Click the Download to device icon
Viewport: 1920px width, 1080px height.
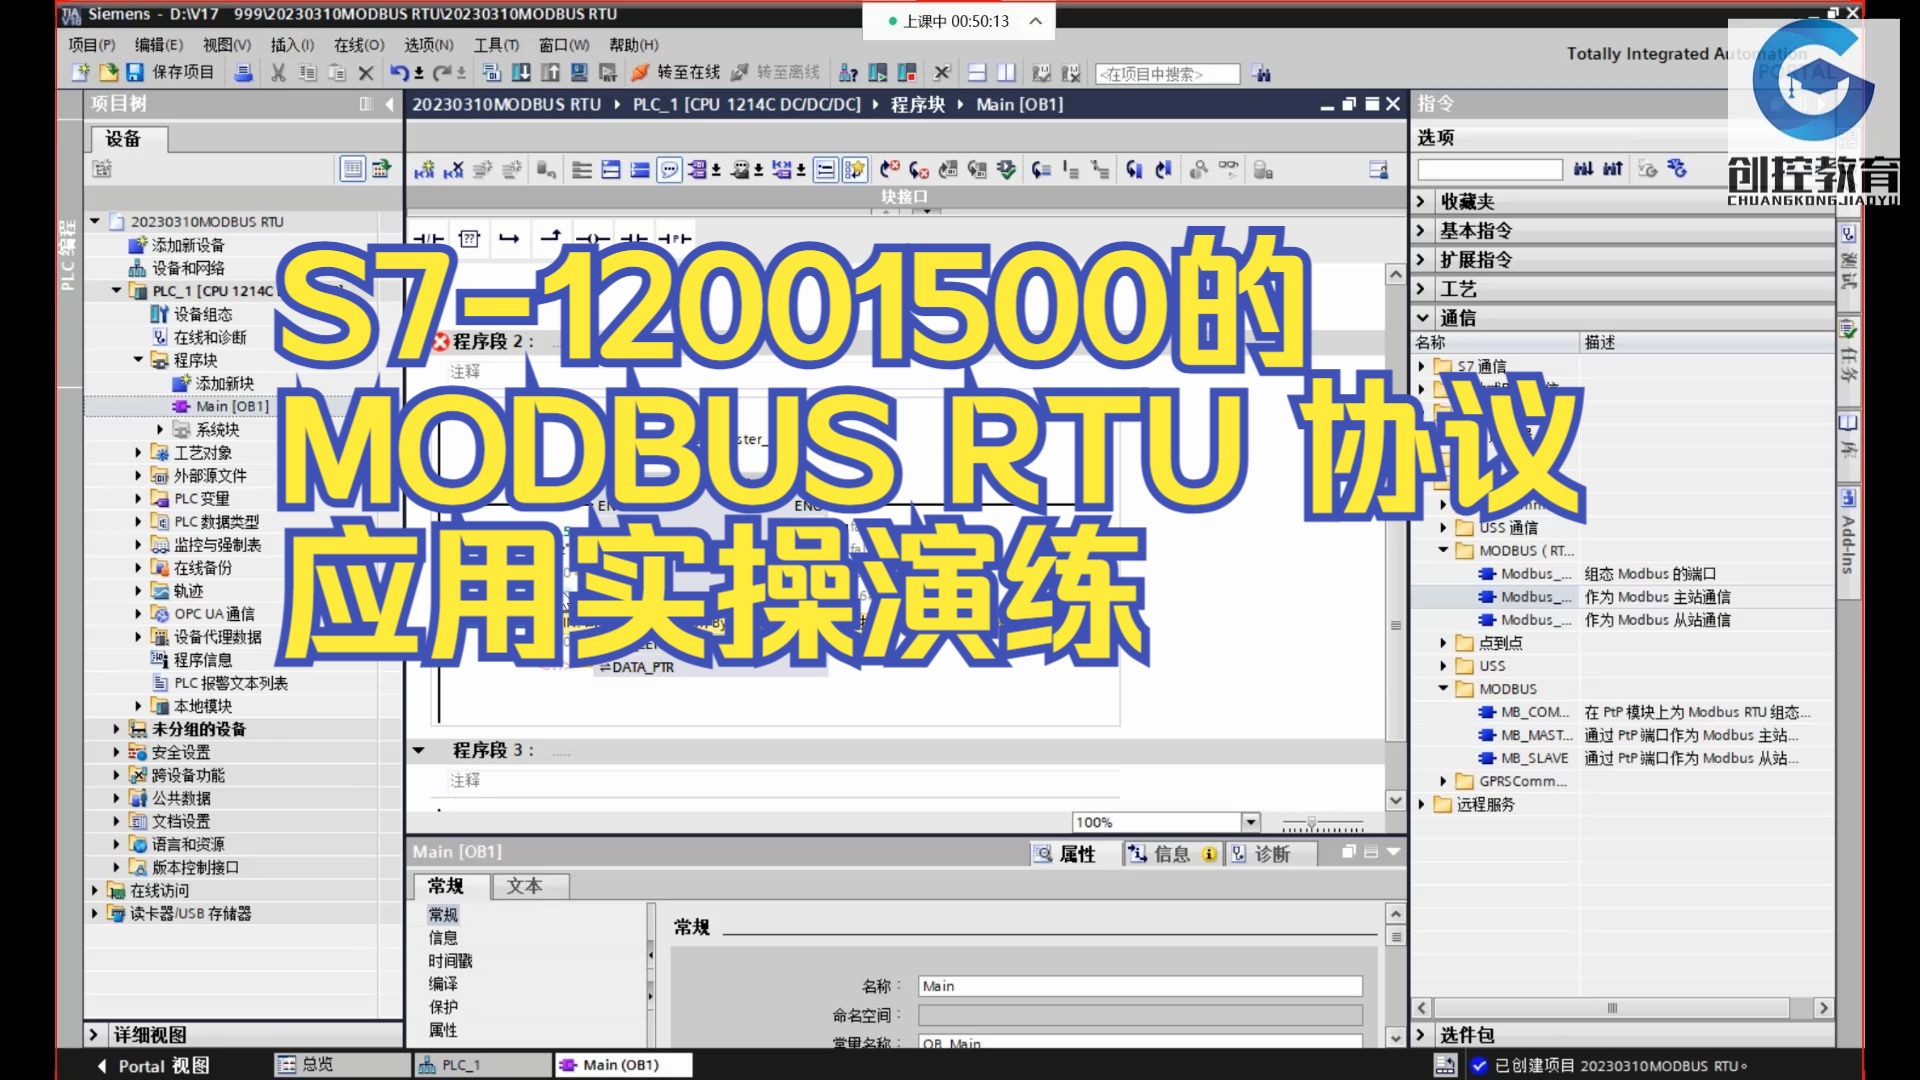point(521,73)
